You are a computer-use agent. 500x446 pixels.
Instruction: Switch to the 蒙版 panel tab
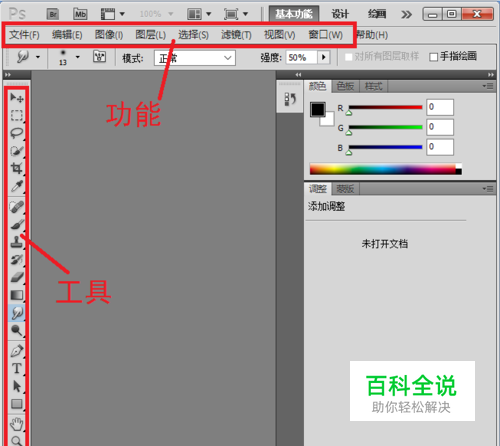pos(345,189)
